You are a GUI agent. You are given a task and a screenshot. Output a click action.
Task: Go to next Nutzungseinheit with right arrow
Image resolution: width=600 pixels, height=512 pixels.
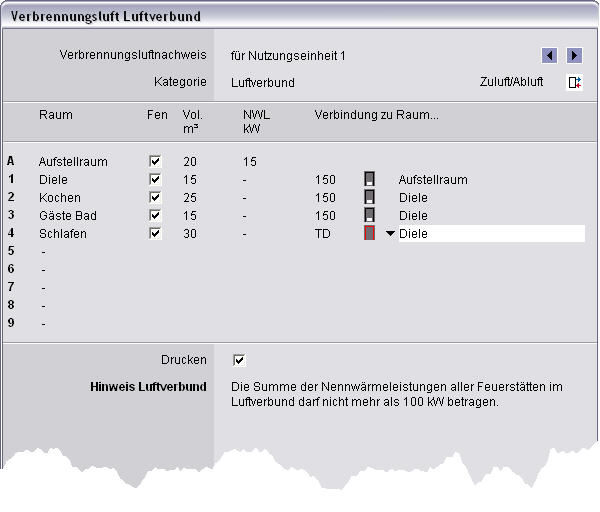tap(574, 55)
